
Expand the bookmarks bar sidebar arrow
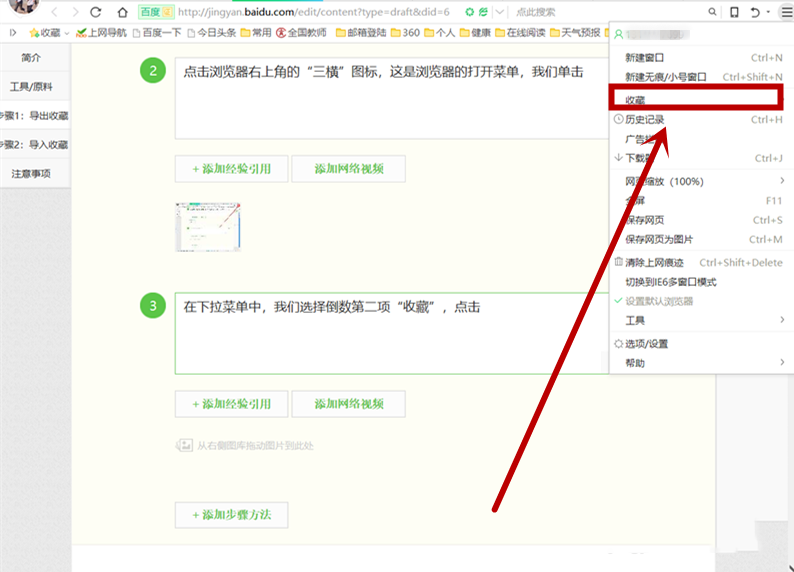[x=13, y=33]
